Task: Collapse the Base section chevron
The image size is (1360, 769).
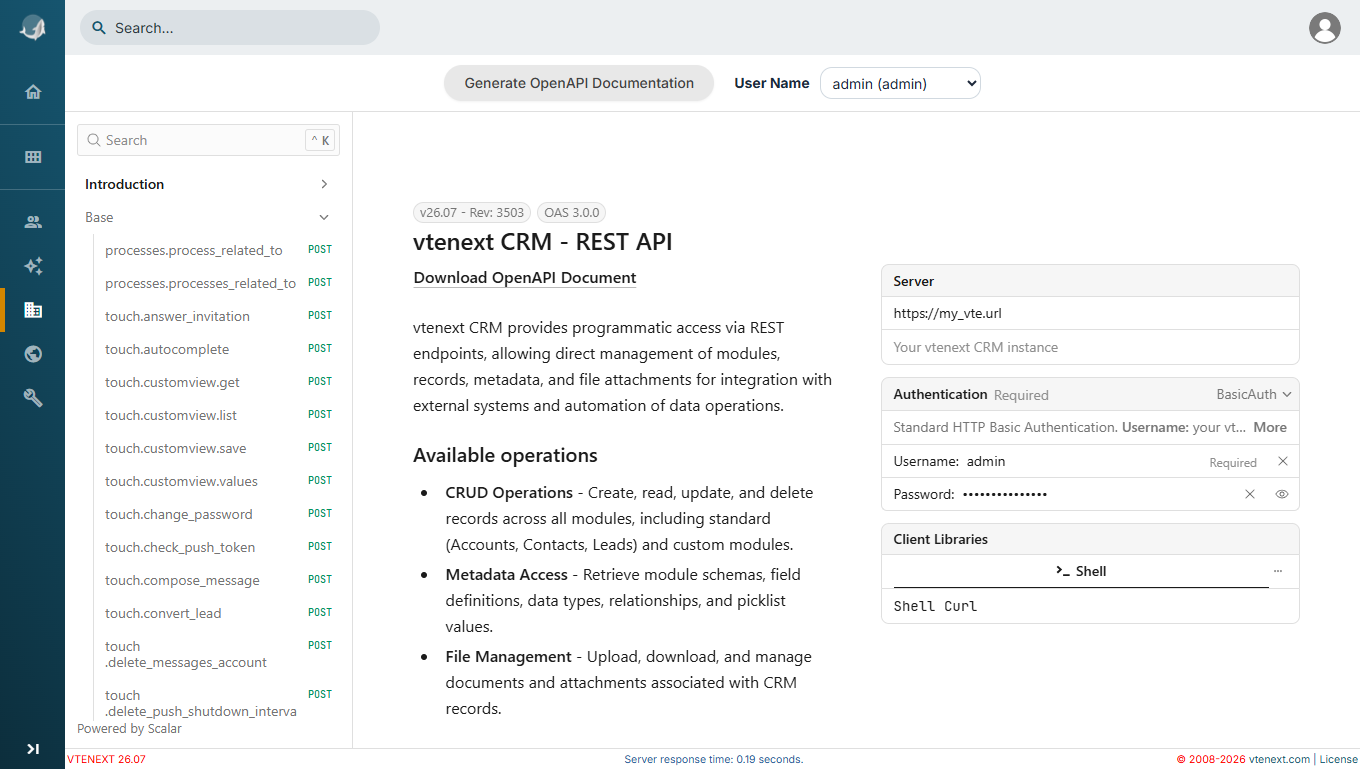Action: (x=324, y=217)
